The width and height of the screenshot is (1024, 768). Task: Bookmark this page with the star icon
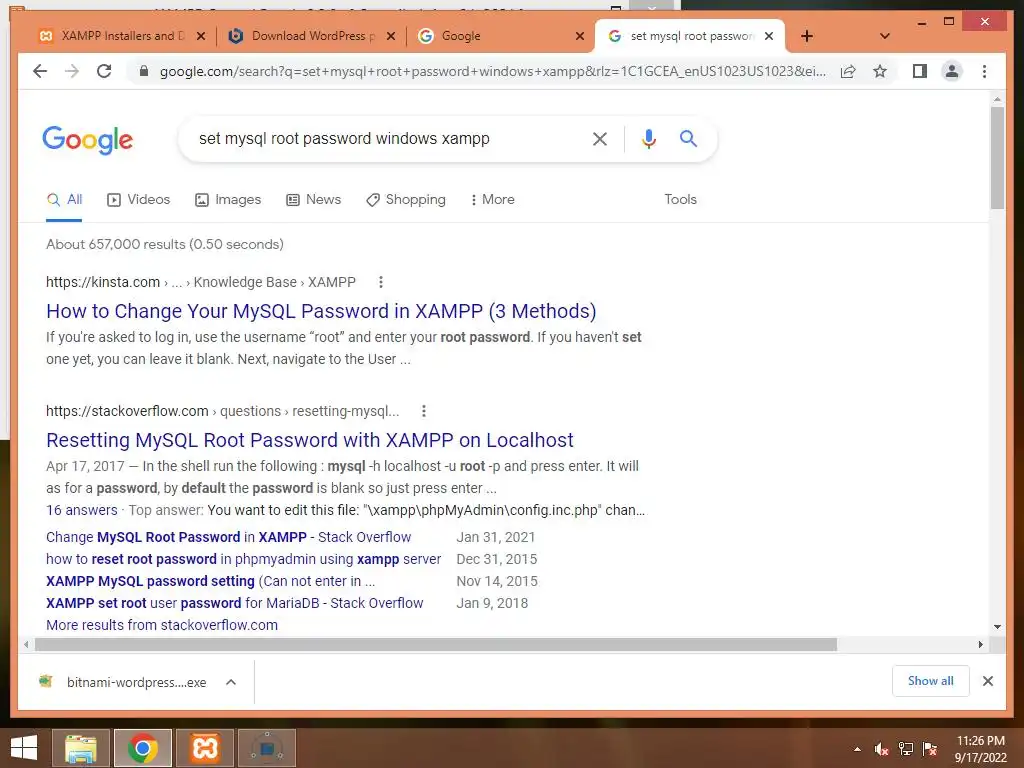pyautogui.click(x=880, y=71)
